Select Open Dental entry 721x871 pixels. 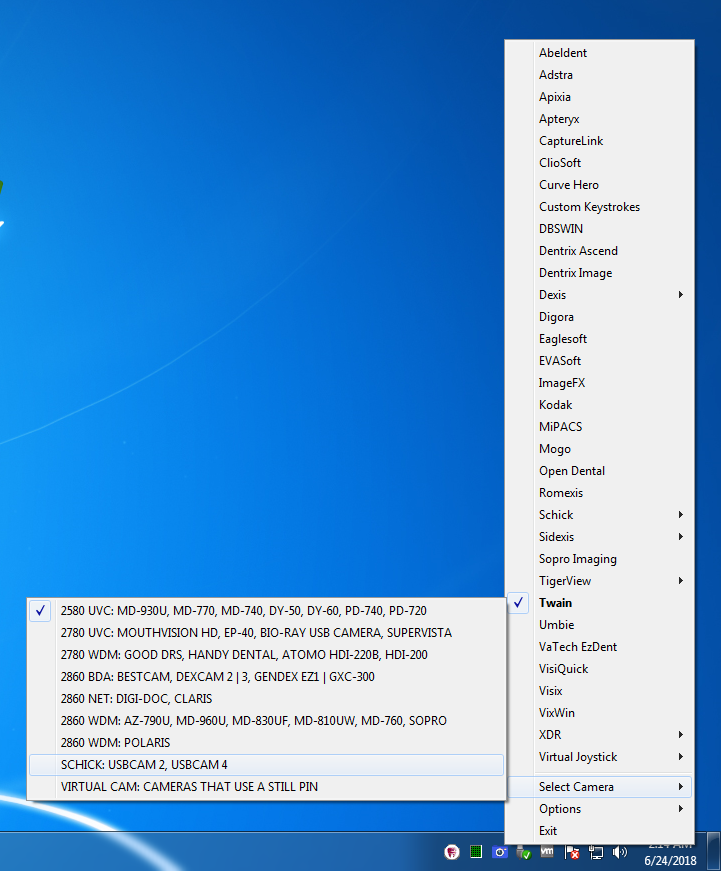pos(600,471)
